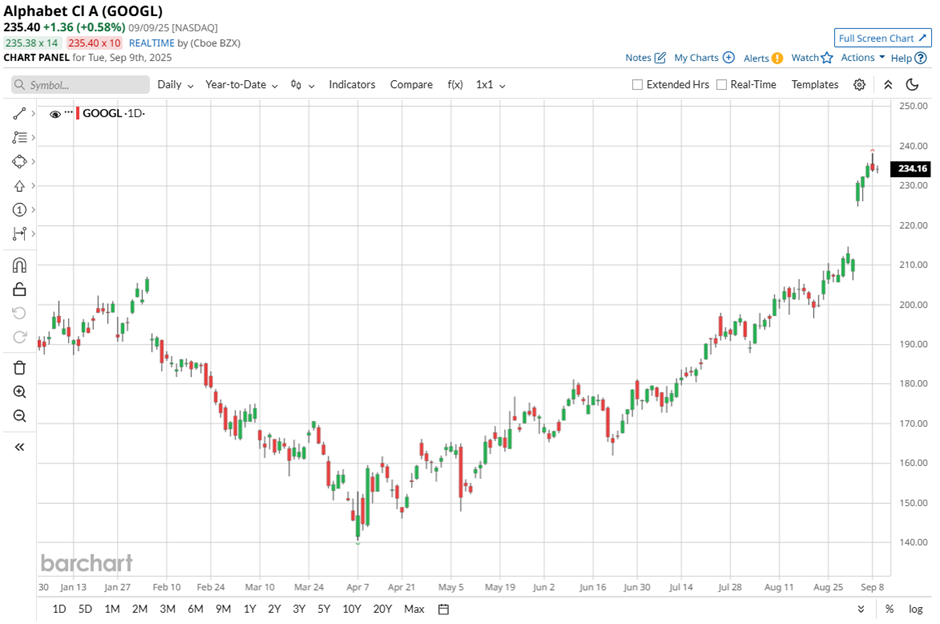
Task: Open the Actions dropdown menu
Action: point(863,58)
